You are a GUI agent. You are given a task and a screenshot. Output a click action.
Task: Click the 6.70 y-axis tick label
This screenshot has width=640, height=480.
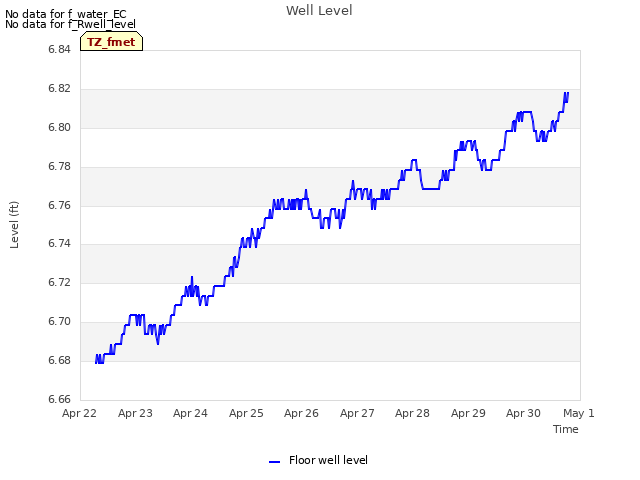coord(60,322)
